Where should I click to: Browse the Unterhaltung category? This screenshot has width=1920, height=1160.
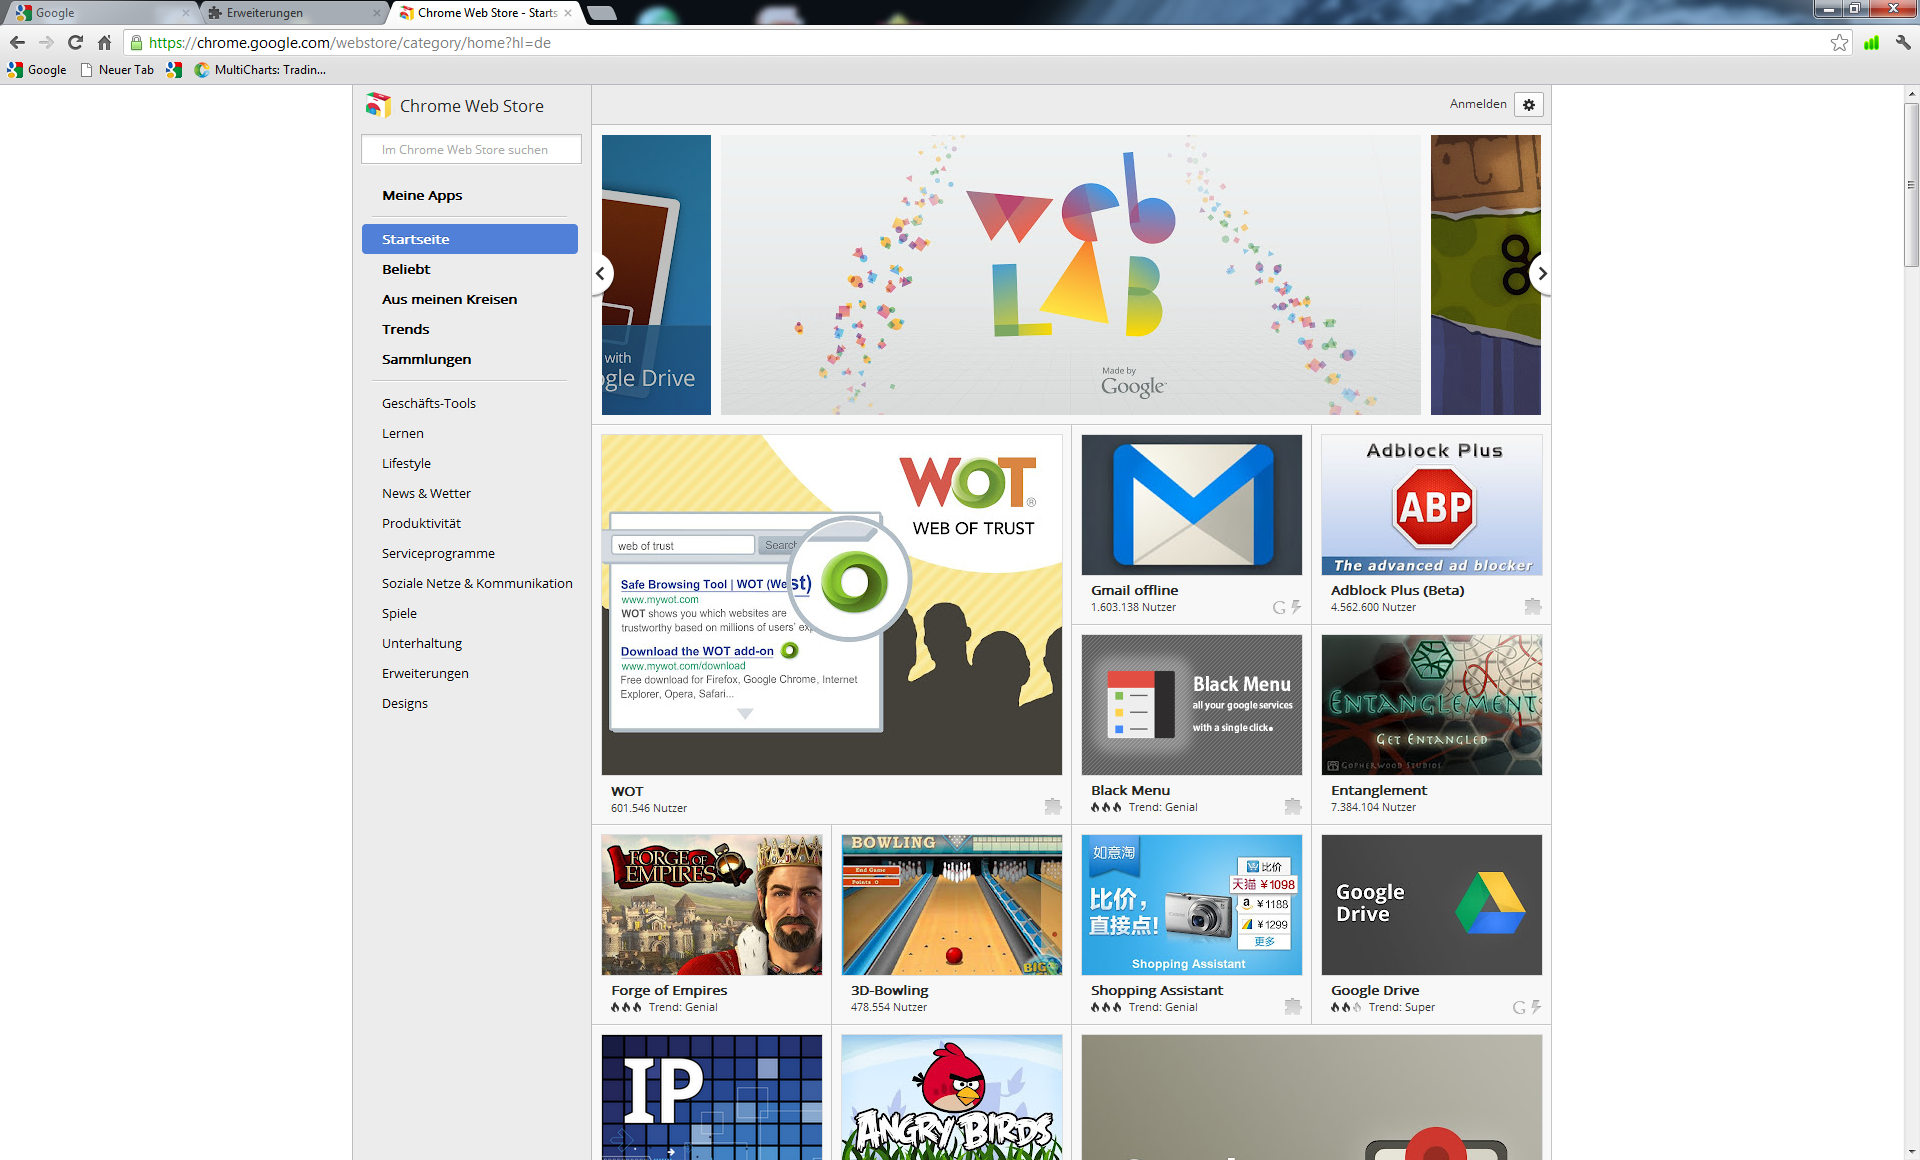[x=422, y=643]
